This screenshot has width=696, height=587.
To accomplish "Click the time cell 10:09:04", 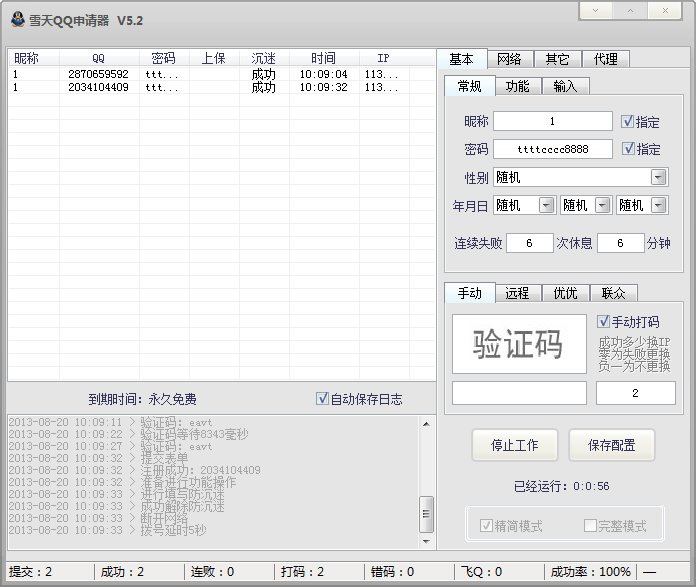I will [x=324, y=74].
